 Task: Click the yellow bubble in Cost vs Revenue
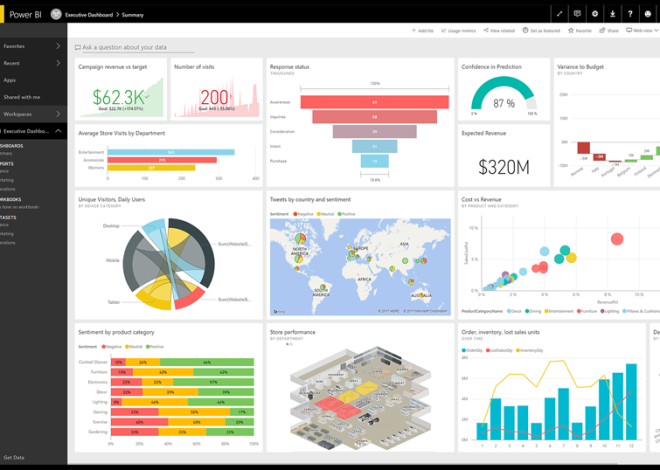[571, 258]
